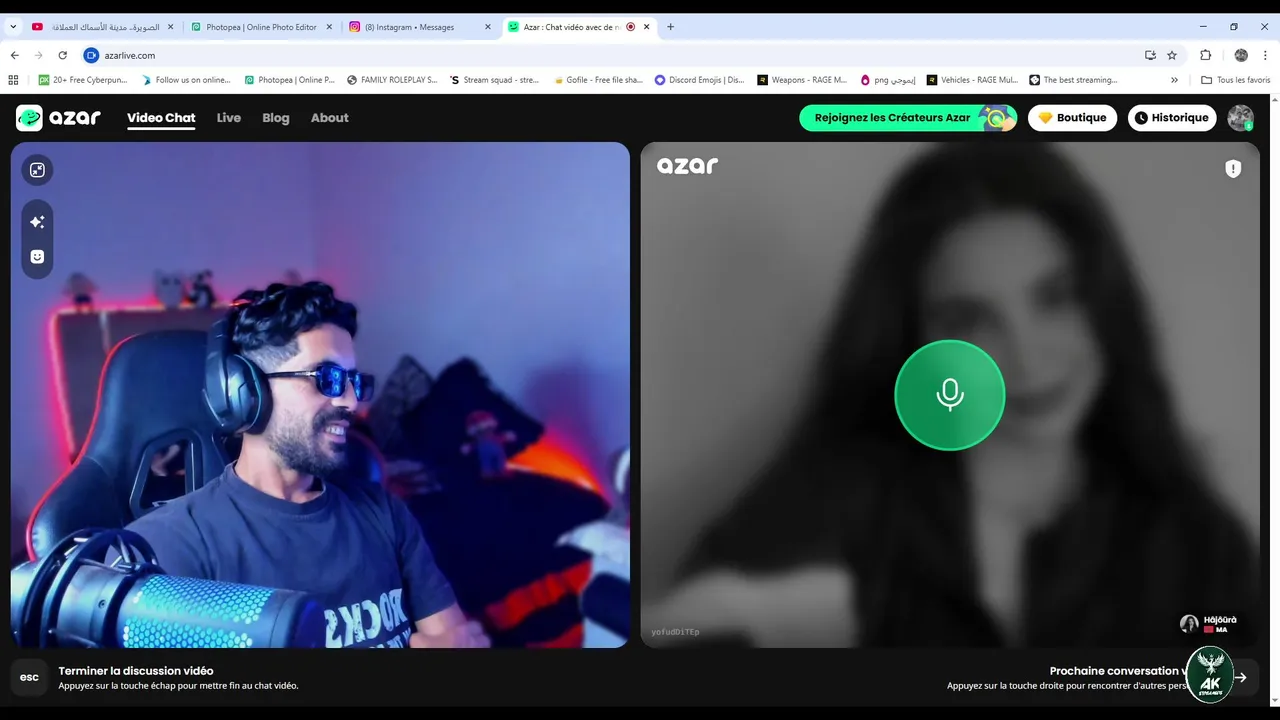Screen dimensions: 1280x720
Task: Switch to the Live tab
Action: [x=229, y=118]
